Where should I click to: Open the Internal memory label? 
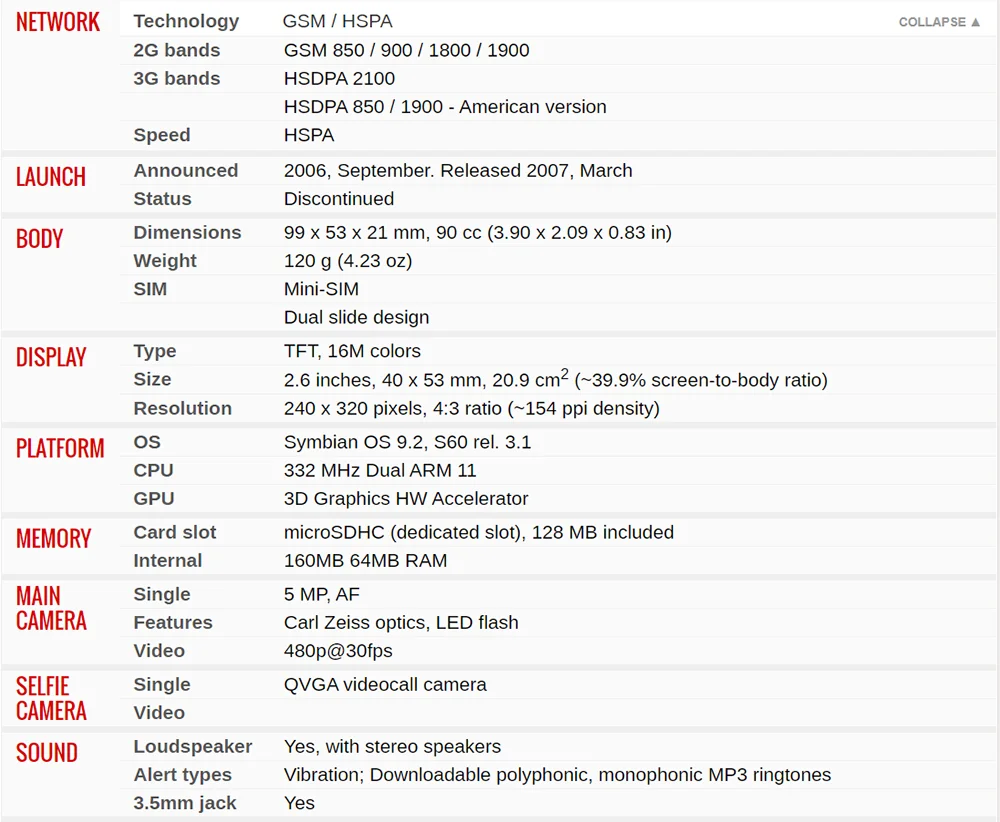tap(168, 561)
